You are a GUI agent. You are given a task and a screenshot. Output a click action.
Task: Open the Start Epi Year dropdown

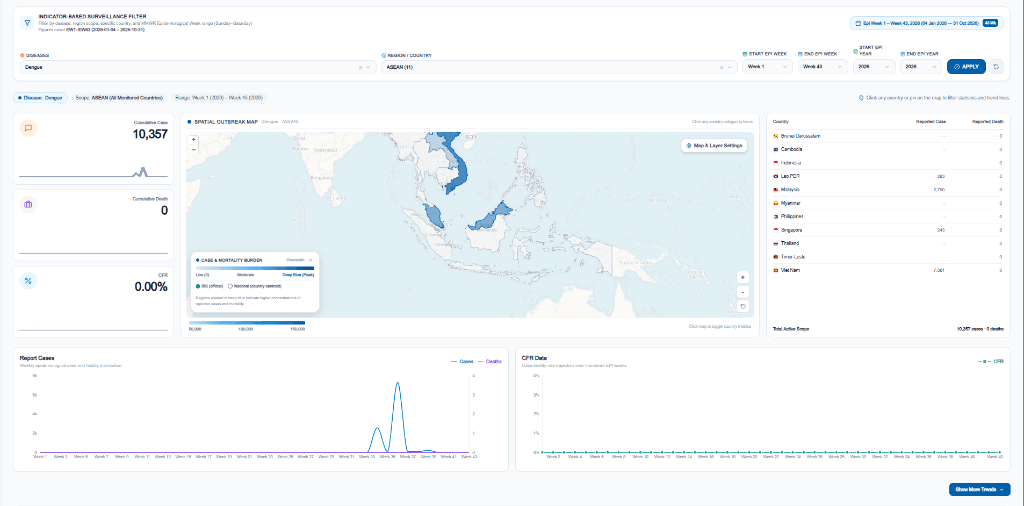(874, 67)
